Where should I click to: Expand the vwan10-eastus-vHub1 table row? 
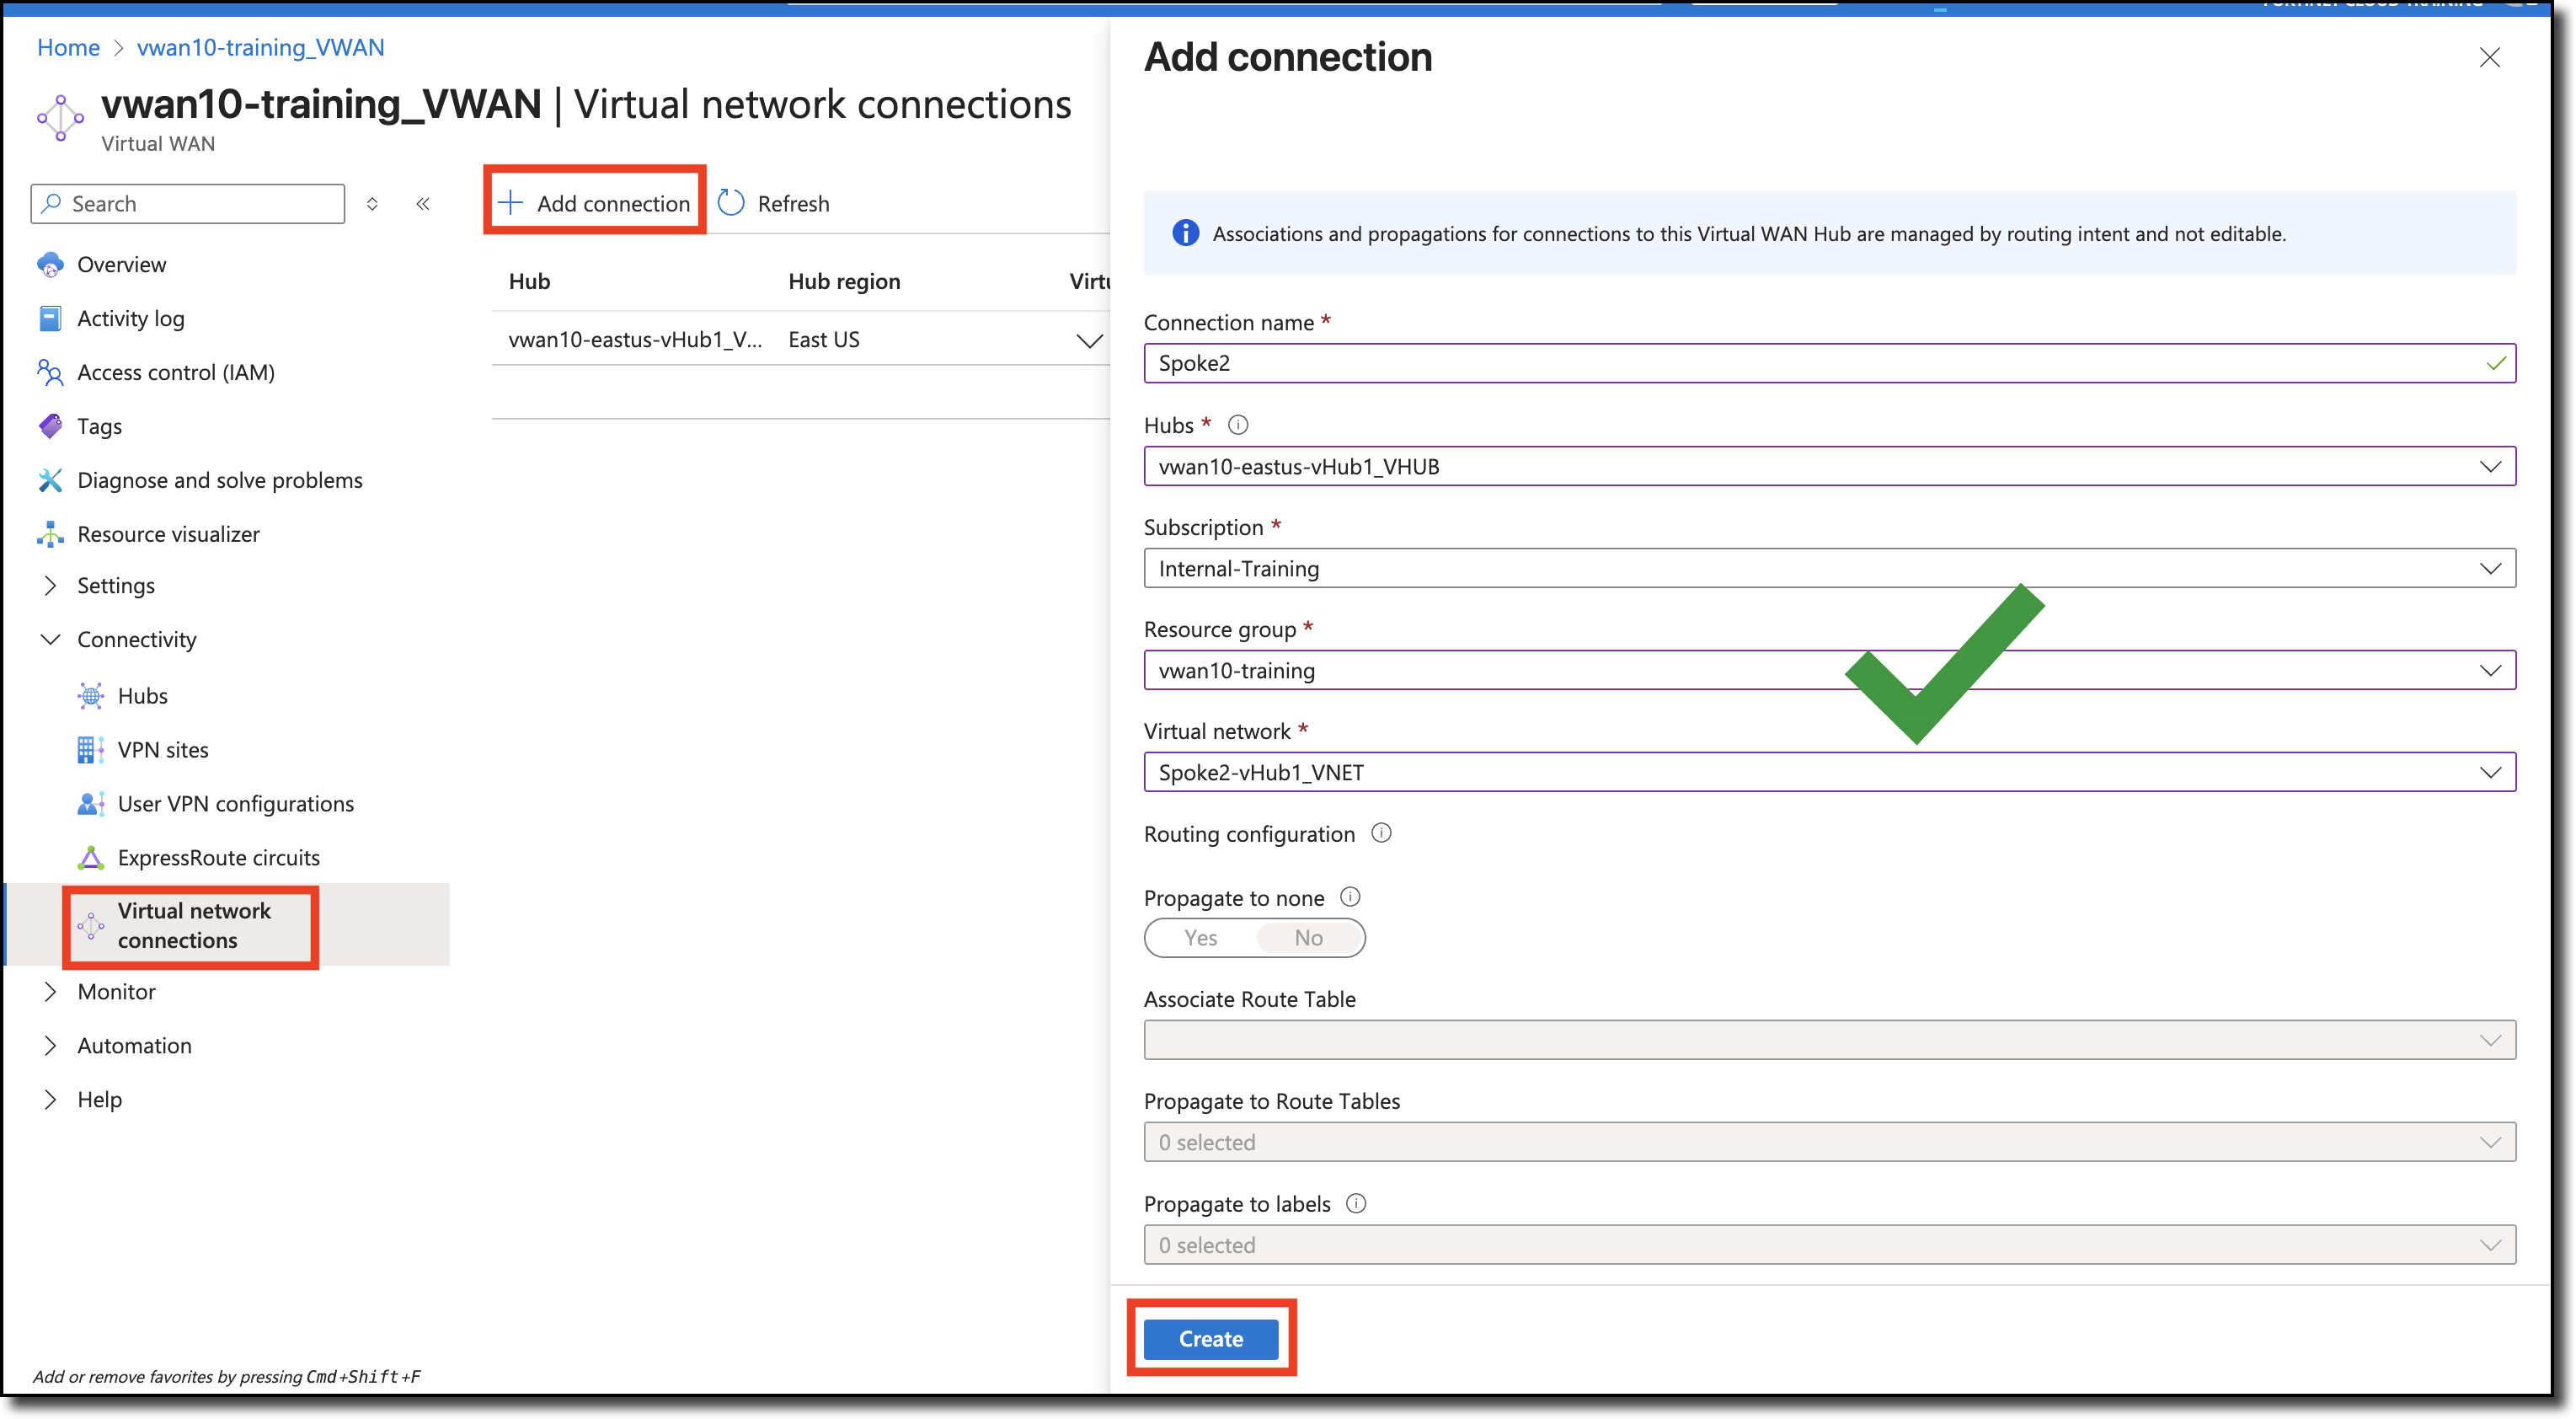[x=1089, y=340]
